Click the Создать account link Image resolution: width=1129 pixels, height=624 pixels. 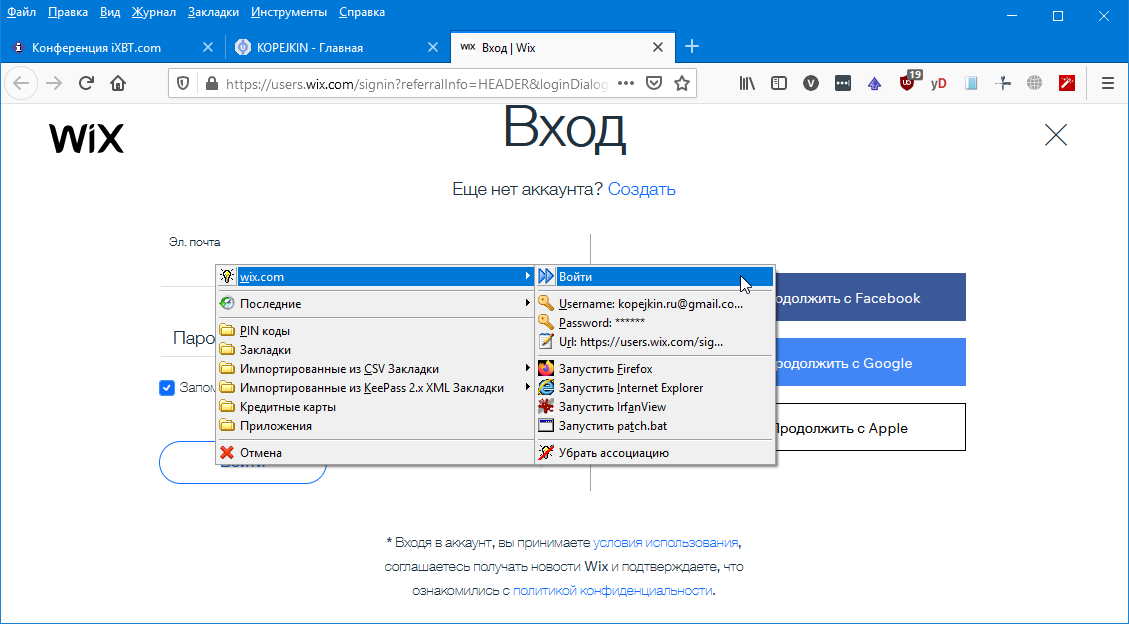642,189
